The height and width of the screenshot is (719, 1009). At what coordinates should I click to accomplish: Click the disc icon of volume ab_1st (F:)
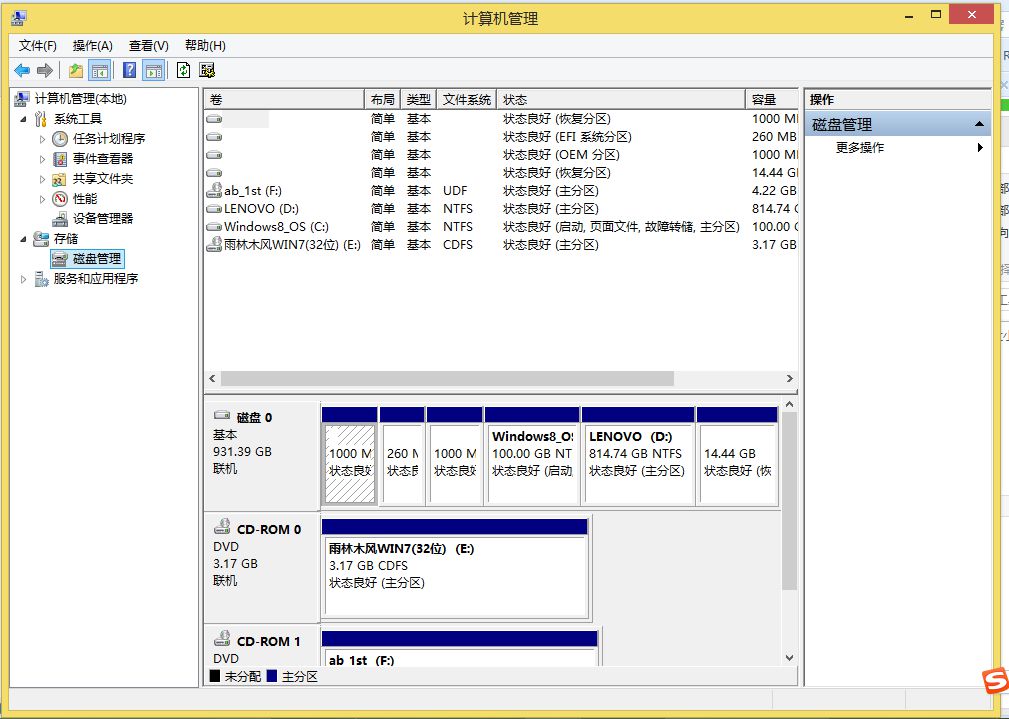point(214,191)
